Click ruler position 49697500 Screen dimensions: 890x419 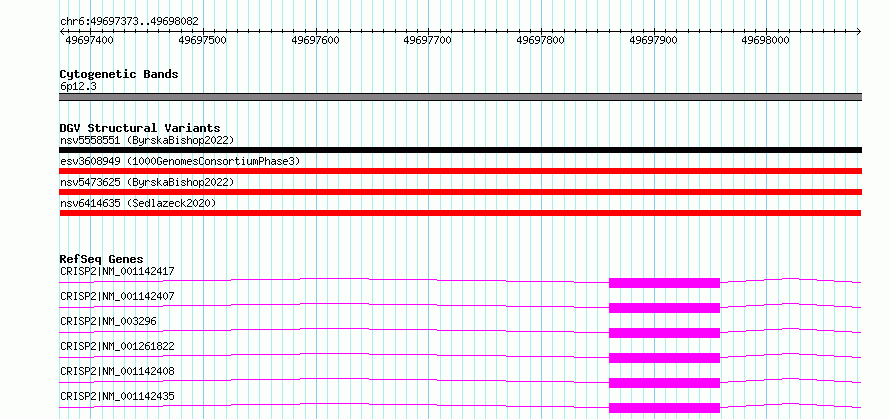click(x=203, y=40)
